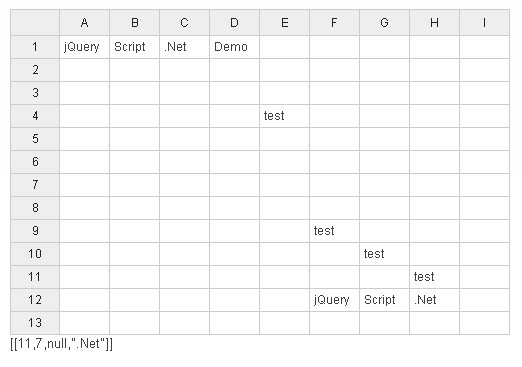The height and width of the screenshot is (367, 522).
Task: Select row 1 header
Action: (x=35, y=47)
